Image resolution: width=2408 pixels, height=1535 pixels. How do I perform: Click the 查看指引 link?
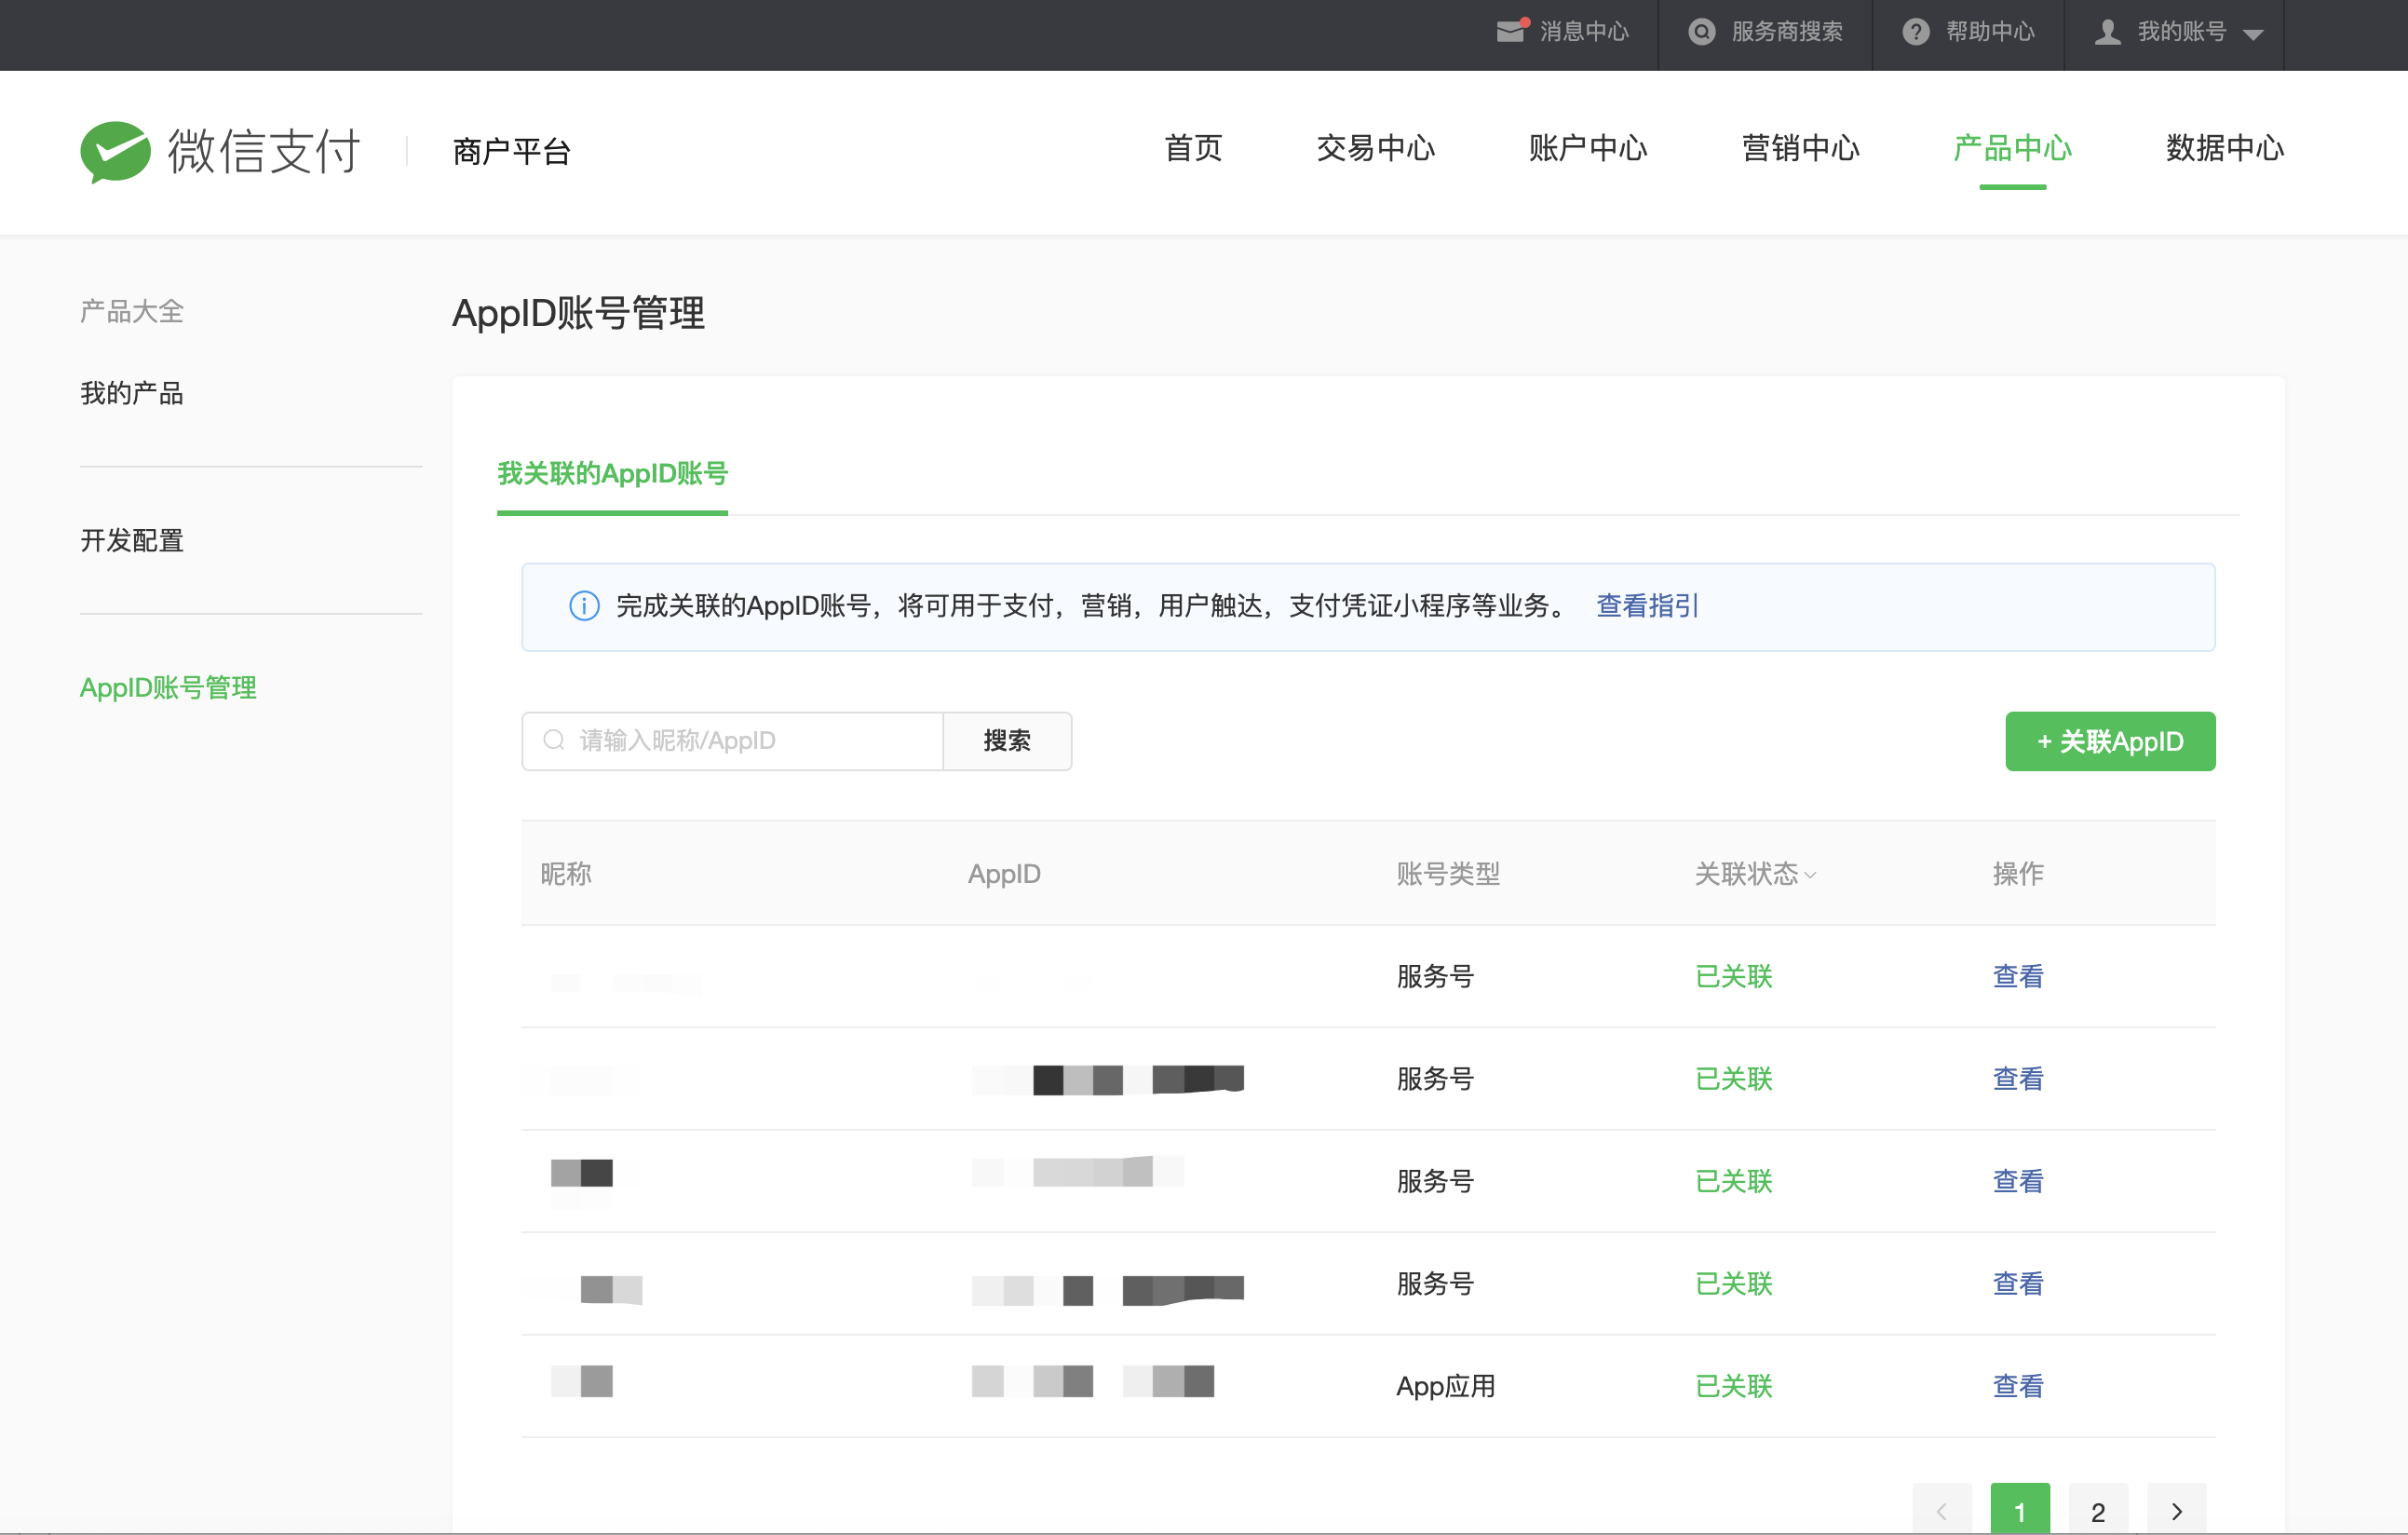(1647, 606)
